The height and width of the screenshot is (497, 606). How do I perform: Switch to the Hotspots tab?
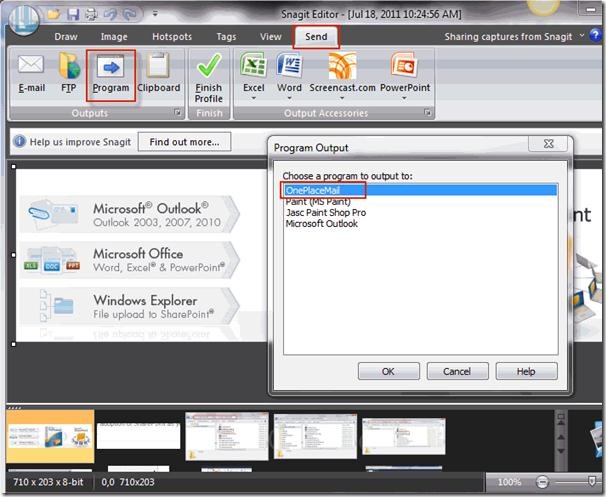click(x=172, y=37)
